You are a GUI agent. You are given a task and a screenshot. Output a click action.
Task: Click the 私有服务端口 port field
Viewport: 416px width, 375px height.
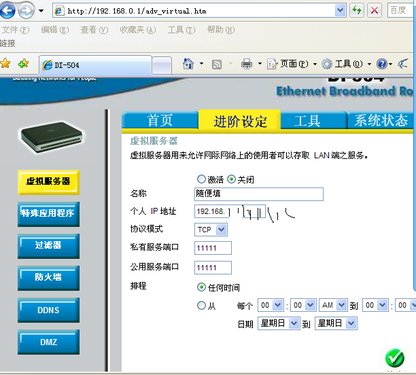click(x=213, y=248)
